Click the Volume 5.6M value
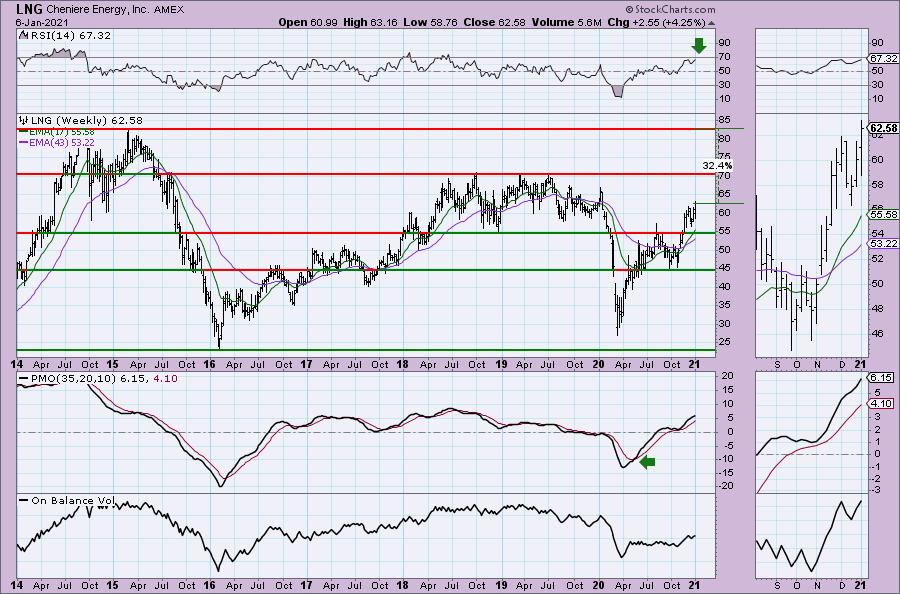Image resolution: width=900 pixels, height=594 pixels. coord(567,22)
